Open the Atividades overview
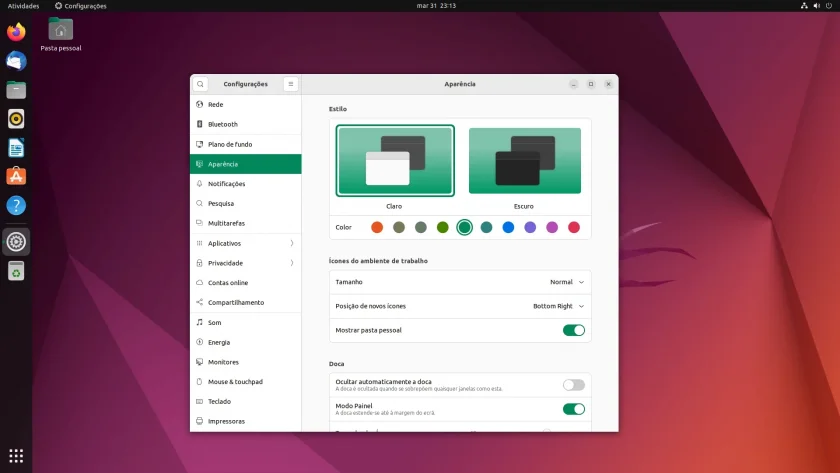The width and height of the screenshot is (840, 473). [24, 6]
